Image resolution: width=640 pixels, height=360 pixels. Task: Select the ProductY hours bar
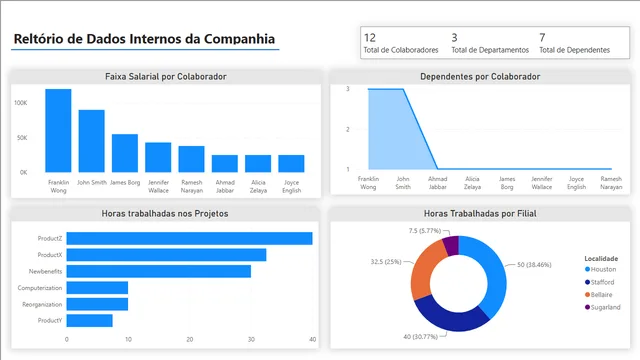[89, 320]
